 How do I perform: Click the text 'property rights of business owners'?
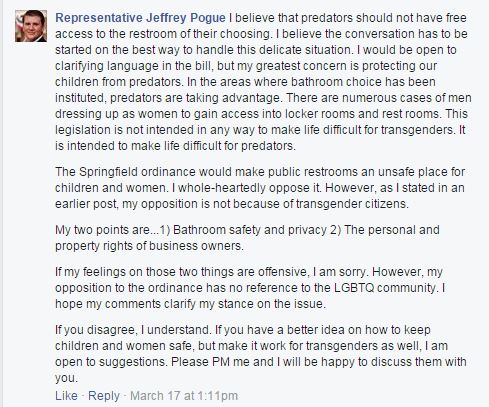click(x=148, y=246)
